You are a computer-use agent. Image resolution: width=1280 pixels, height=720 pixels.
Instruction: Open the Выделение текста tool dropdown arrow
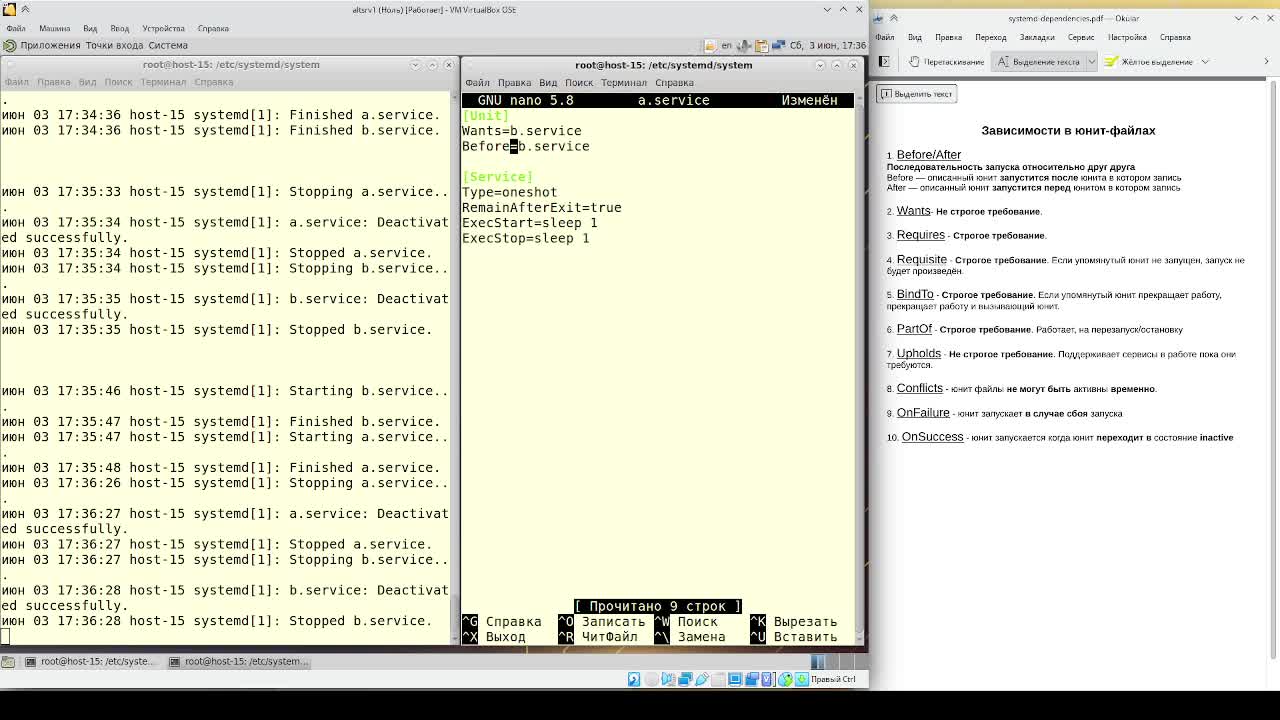[1091, 61]
